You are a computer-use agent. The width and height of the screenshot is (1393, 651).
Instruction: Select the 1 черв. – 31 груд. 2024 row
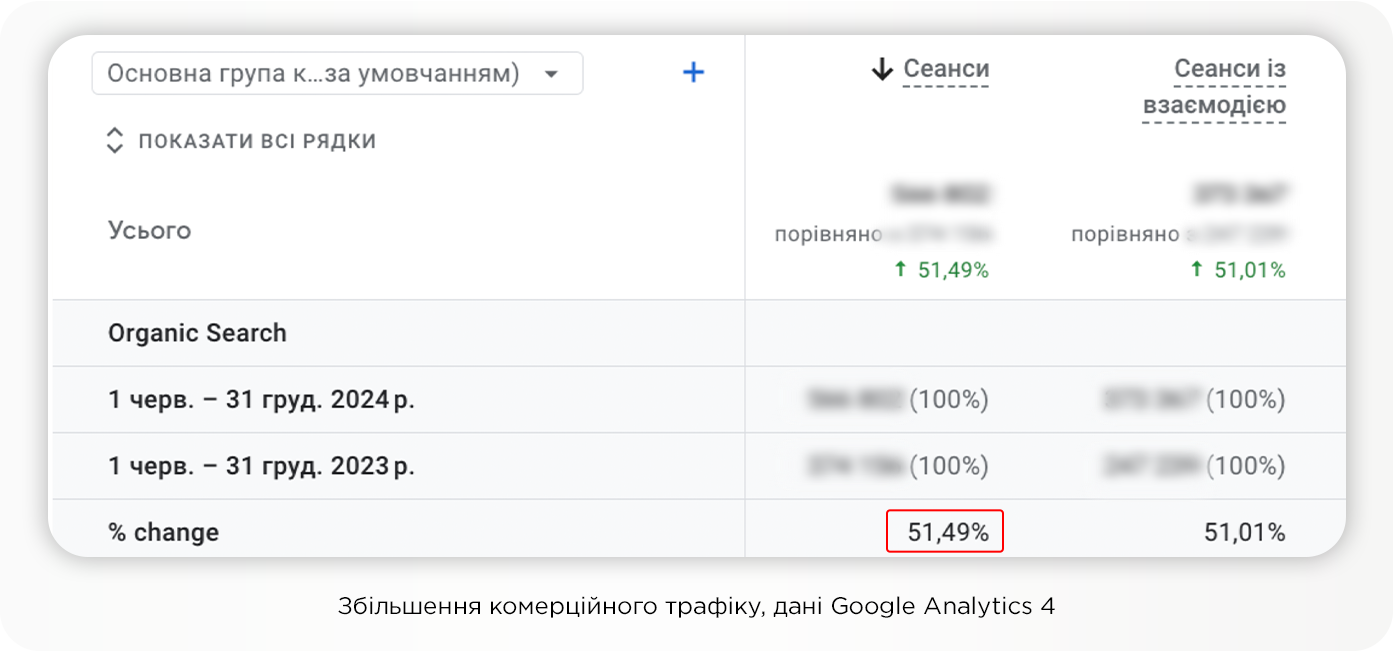tap(261, 400)
